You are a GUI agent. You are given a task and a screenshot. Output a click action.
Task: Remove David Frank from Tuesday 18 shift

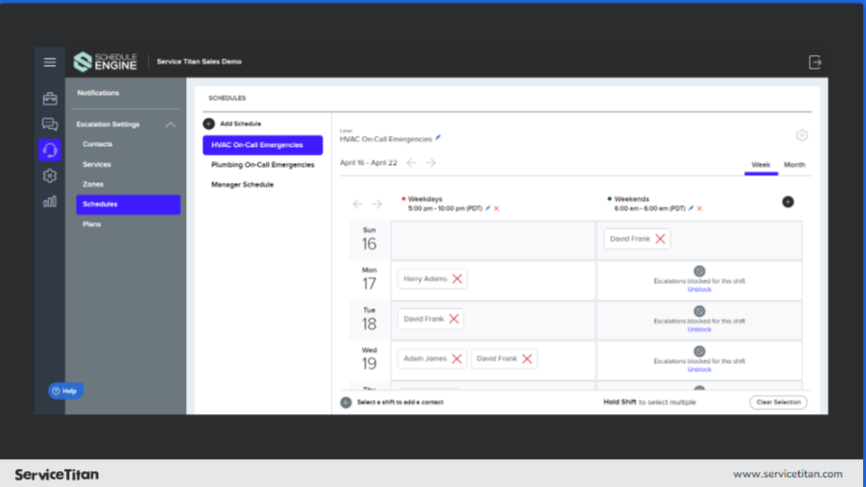pyautogui.click(x=453, y=319)
